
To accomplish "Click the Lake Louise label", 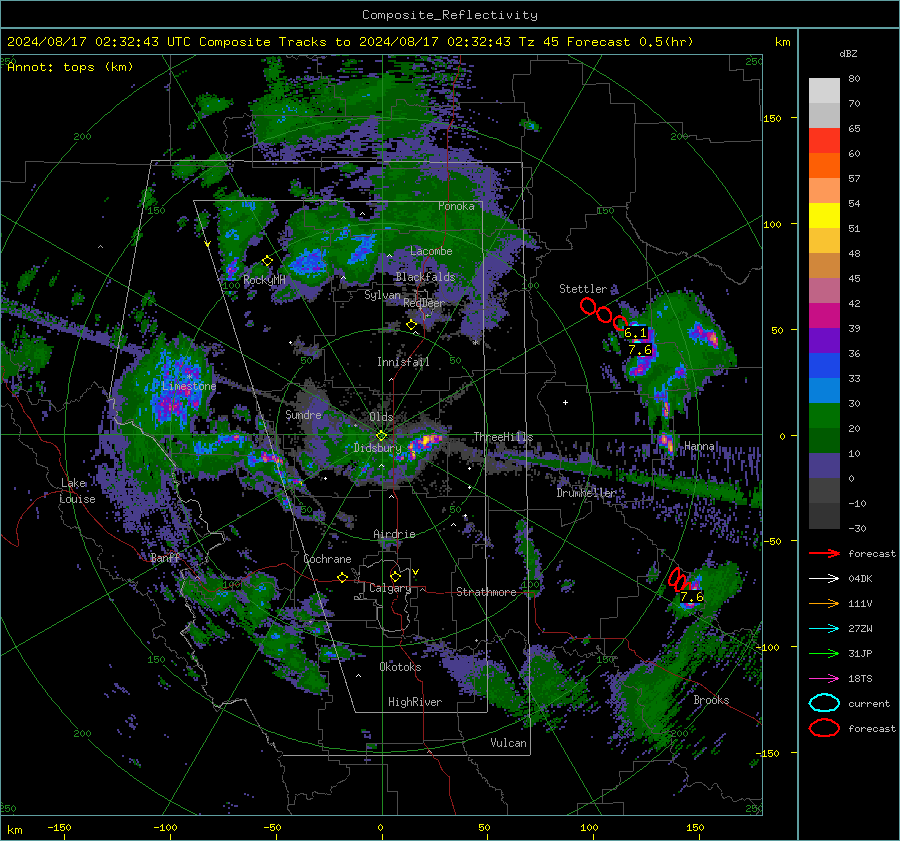I will point(77,491).
